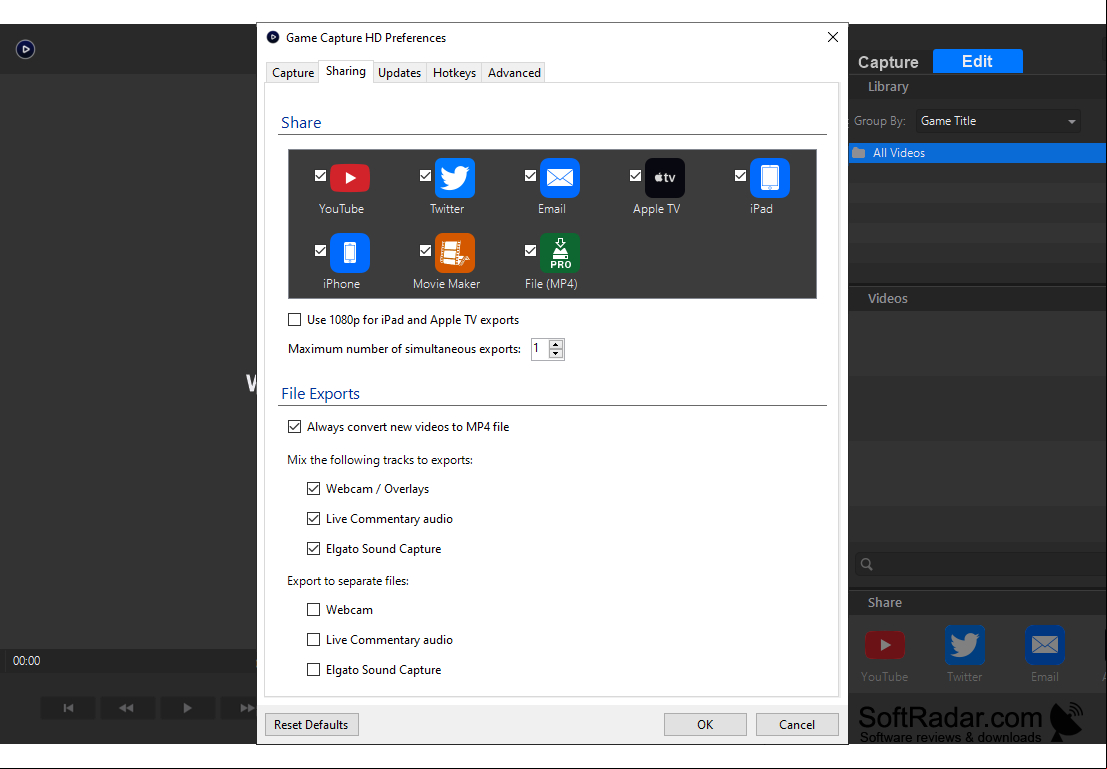Screen dimensions: 1107x769
Task: Click the YouTube icon in Preferences share grid
Action: click(x=349, y=178)
